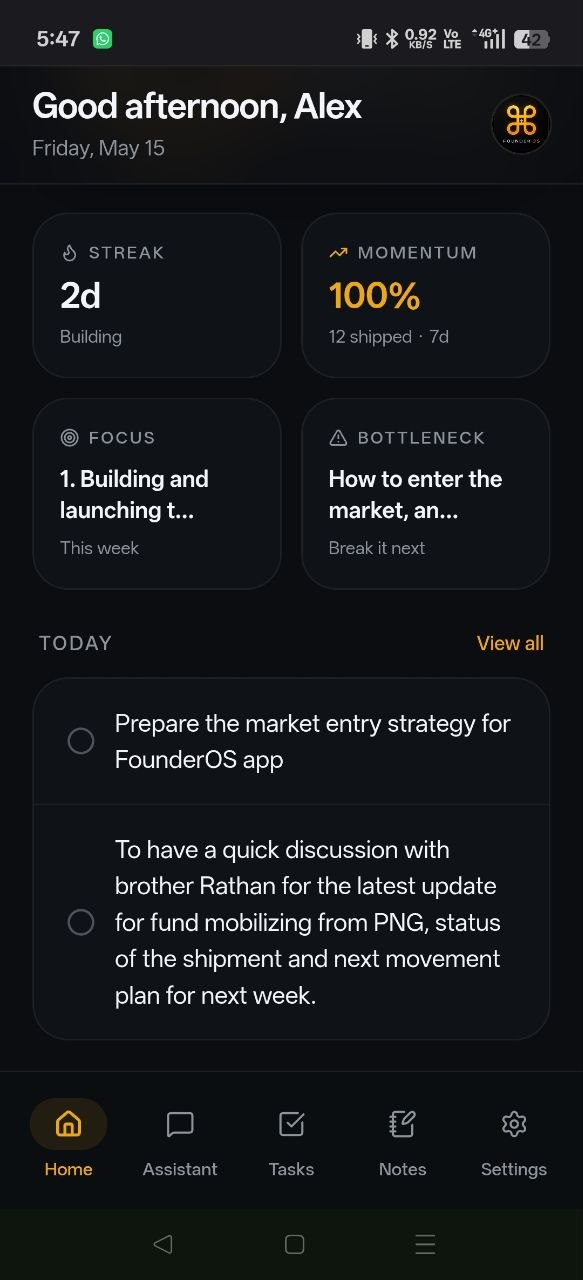Check off the brother Rathan discussion task

tap(81, 922)
